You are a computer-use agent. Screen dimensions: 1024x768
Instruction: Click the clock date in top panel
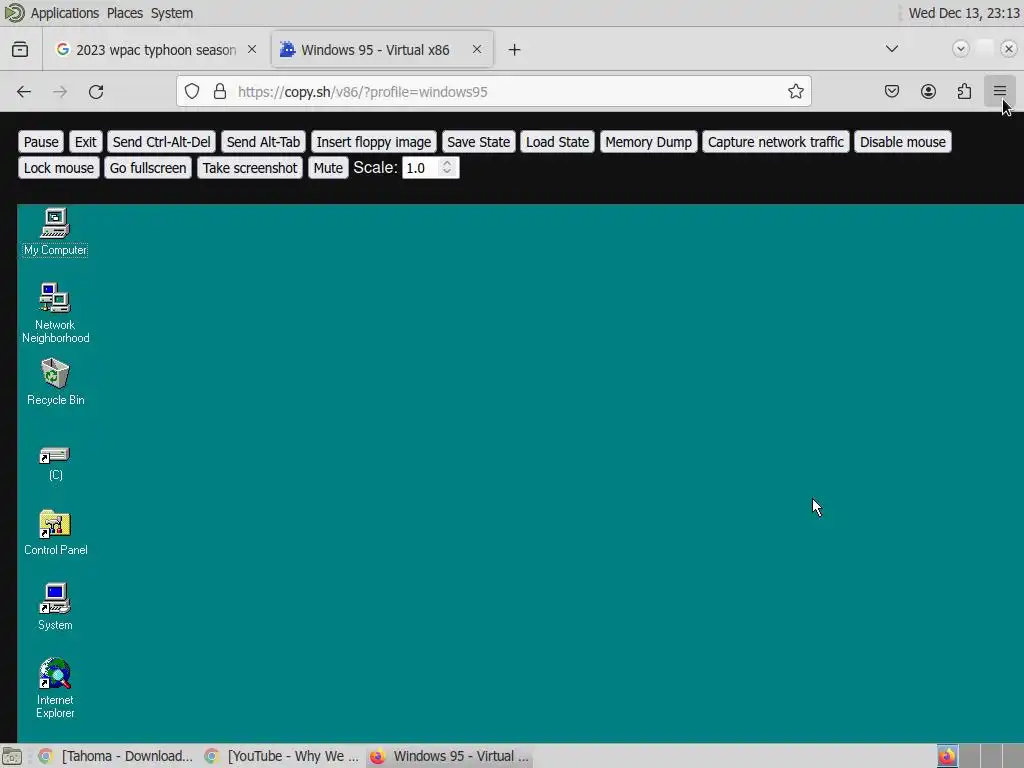[964, 13]
